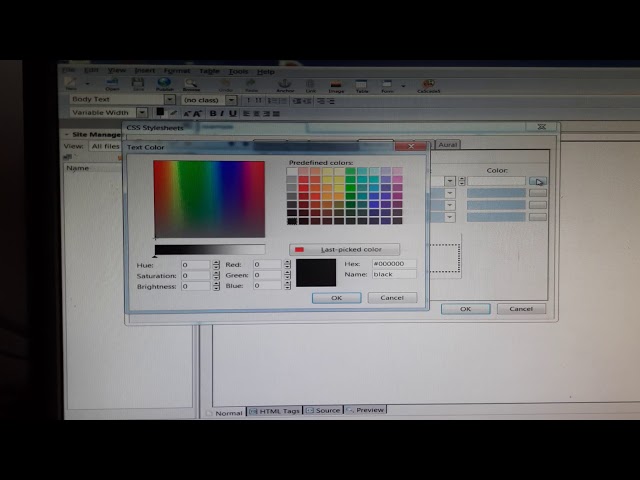The height and width of the screenshot is (480, 640).
Task: Click the Table toolbar icon
Action: [x=362, y=84]
